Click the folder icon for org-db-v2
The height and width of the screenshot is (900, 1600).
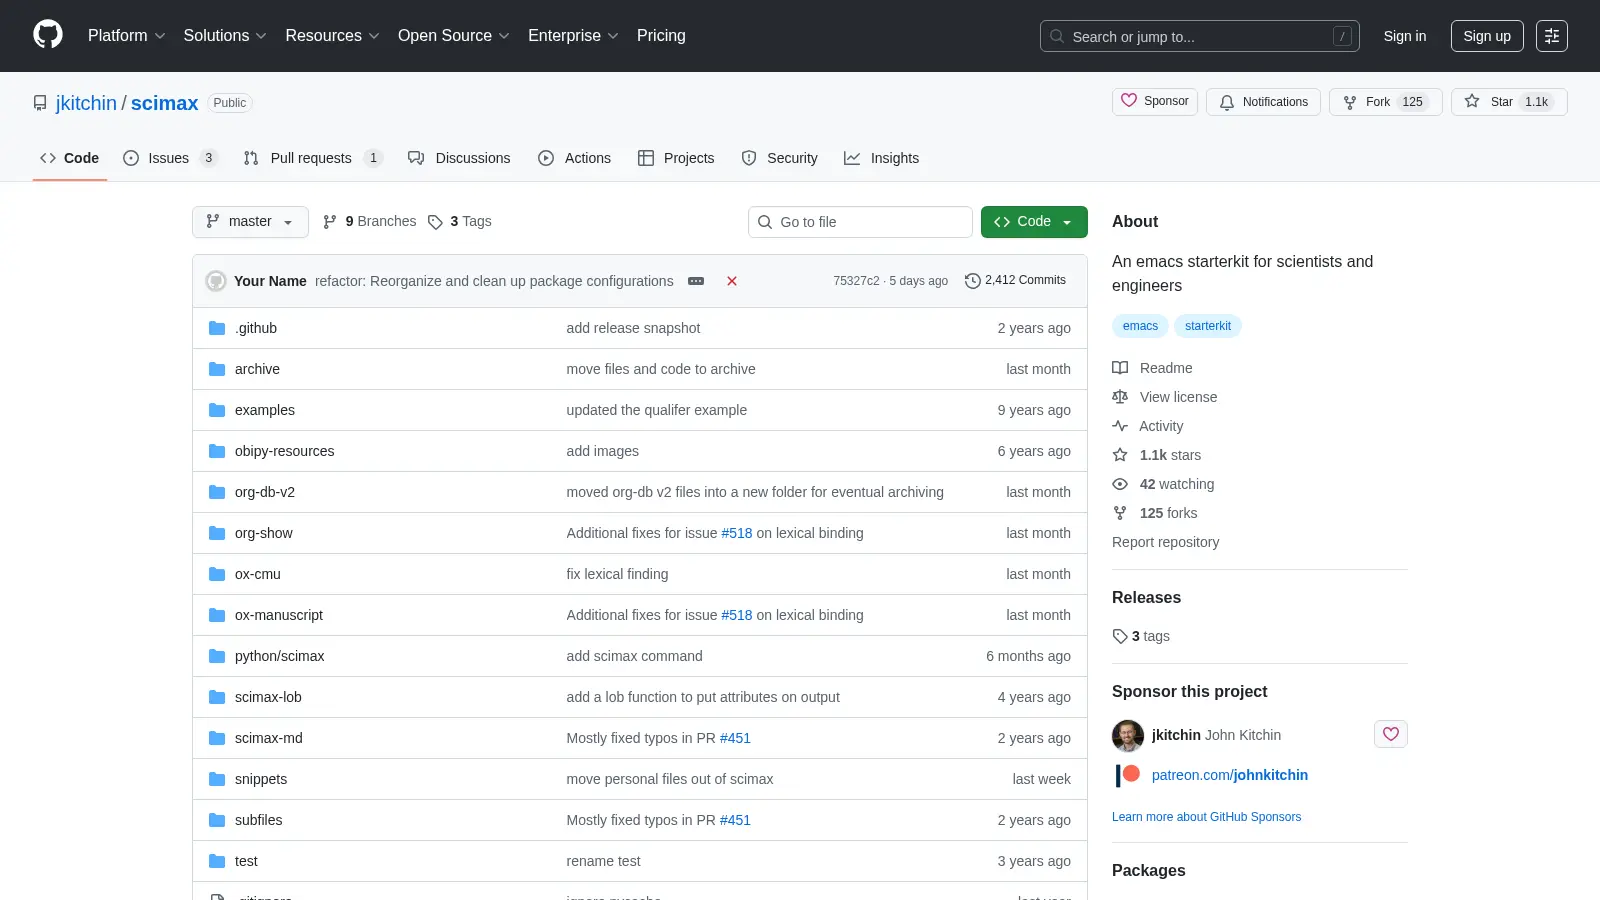point(217,492)
